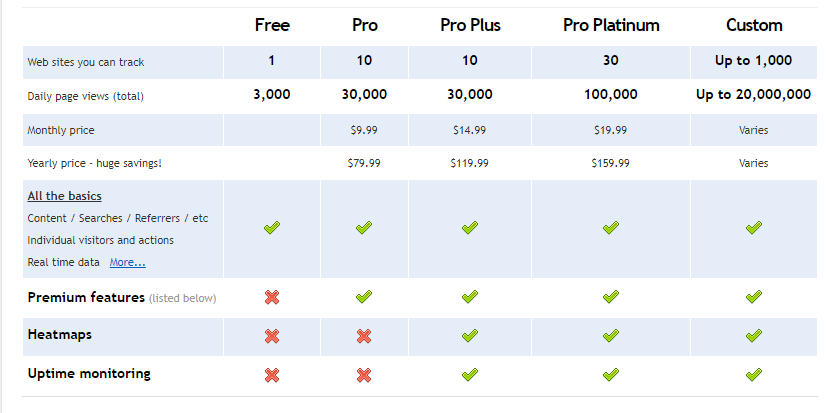The height and width of the screenshot is (413, 830).
Task: Click the red X for Free Heatmaps
Action: tap(272, 336)
